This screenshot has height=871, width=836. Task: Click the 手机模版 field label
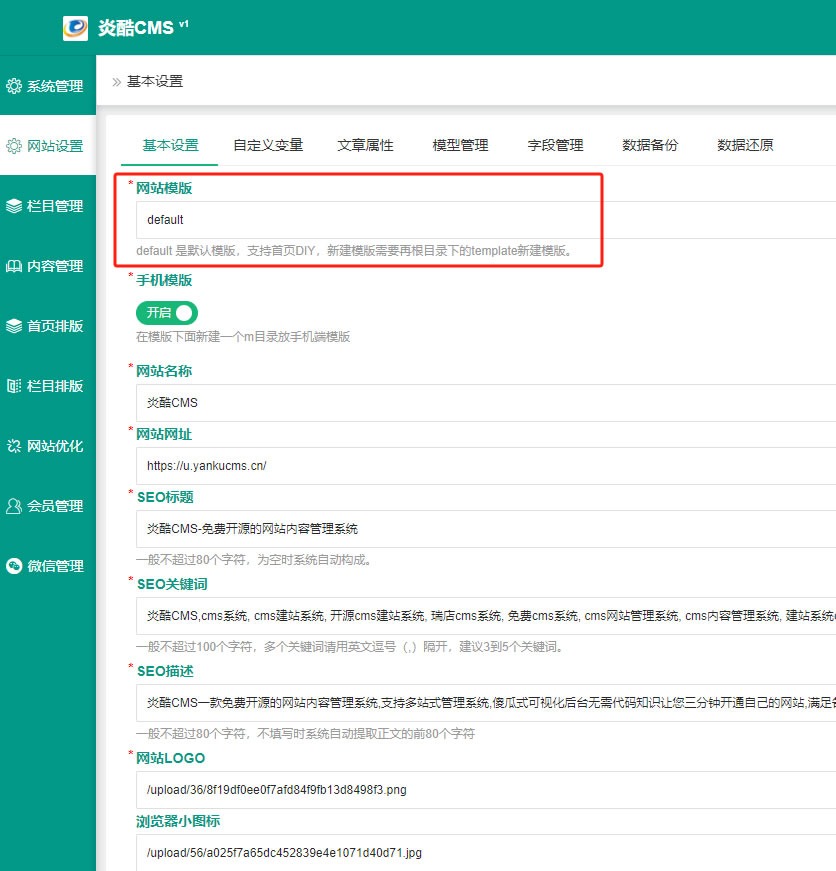(x=164, y=281)
